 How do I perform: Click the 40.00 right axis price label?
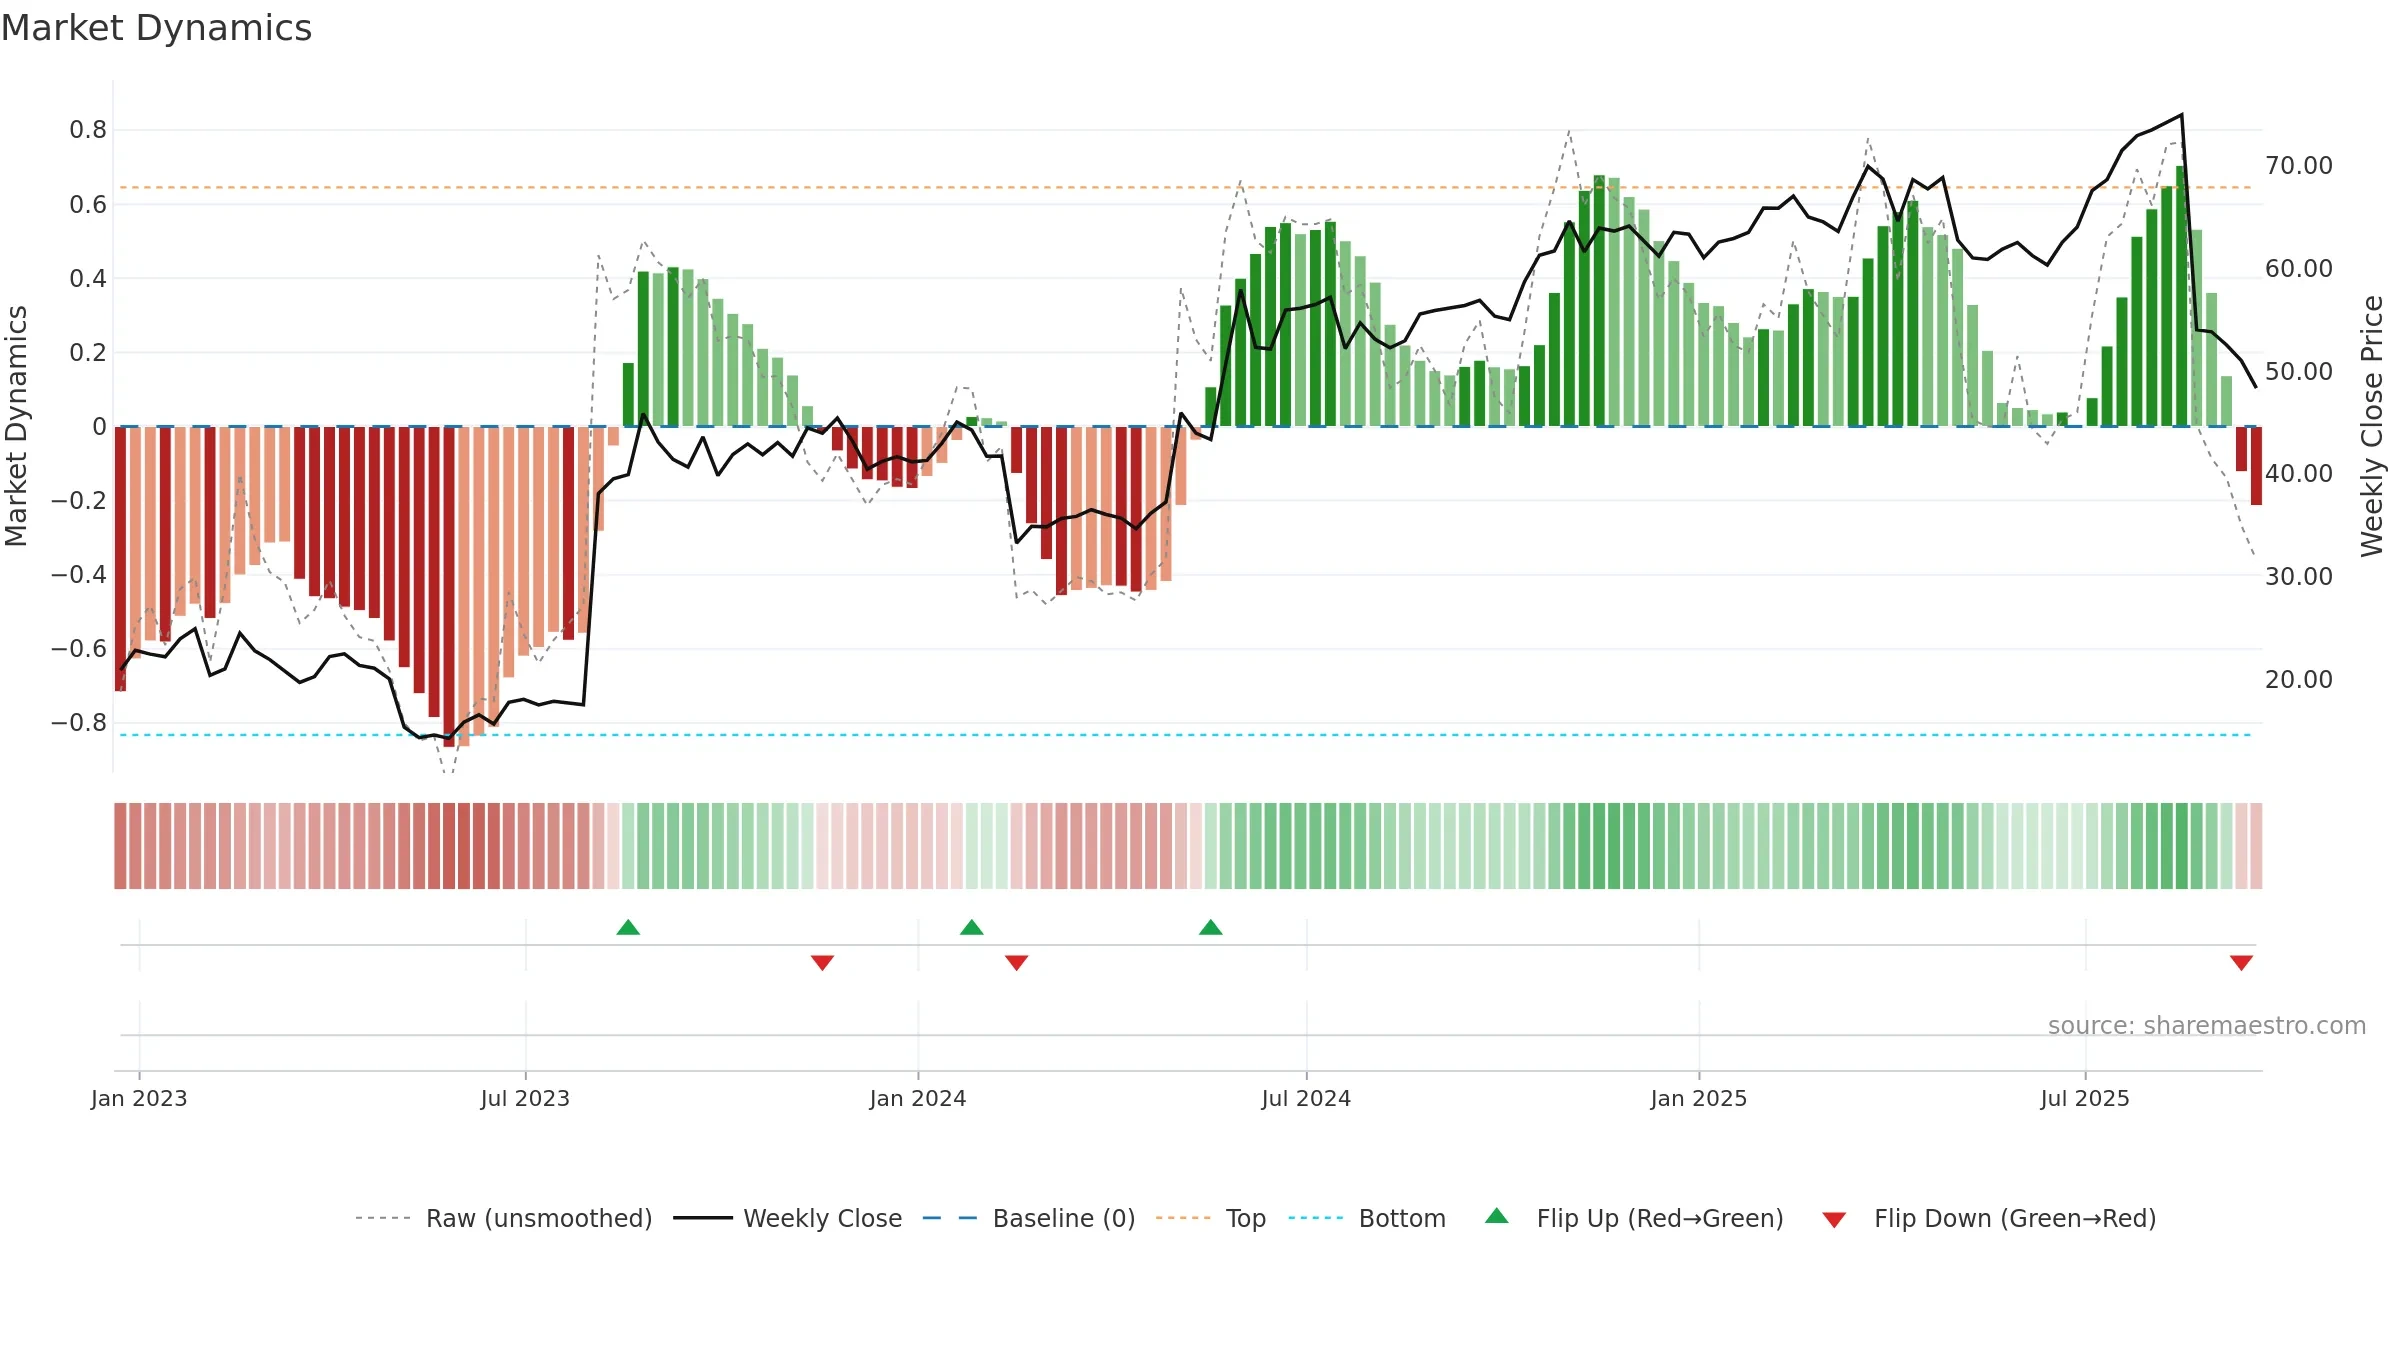pyautogui.click(x=2299, y=474)
